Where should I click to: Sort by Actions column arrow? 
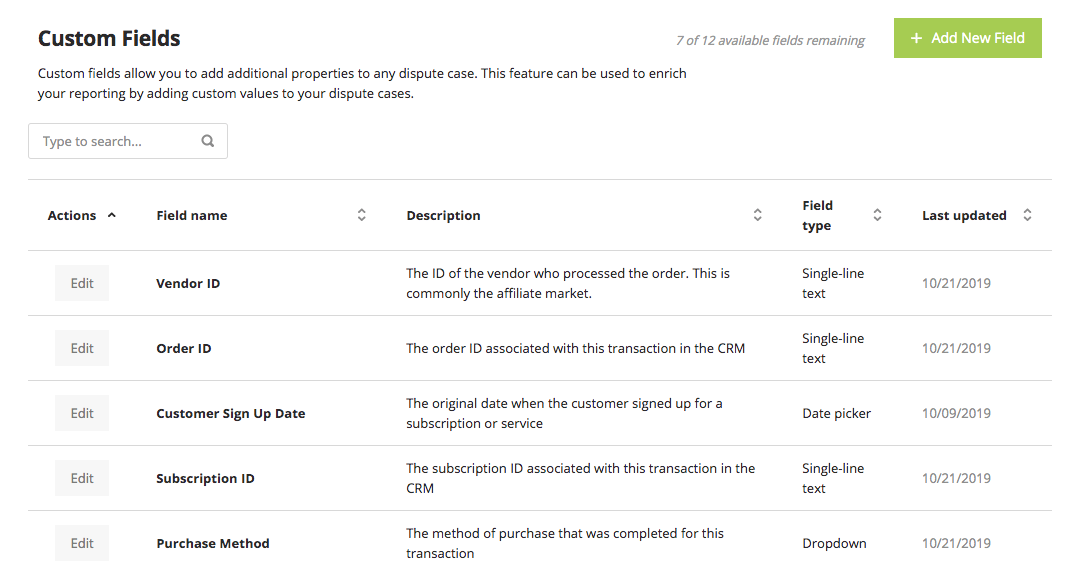pyautogui.click(x=112, y=215)
